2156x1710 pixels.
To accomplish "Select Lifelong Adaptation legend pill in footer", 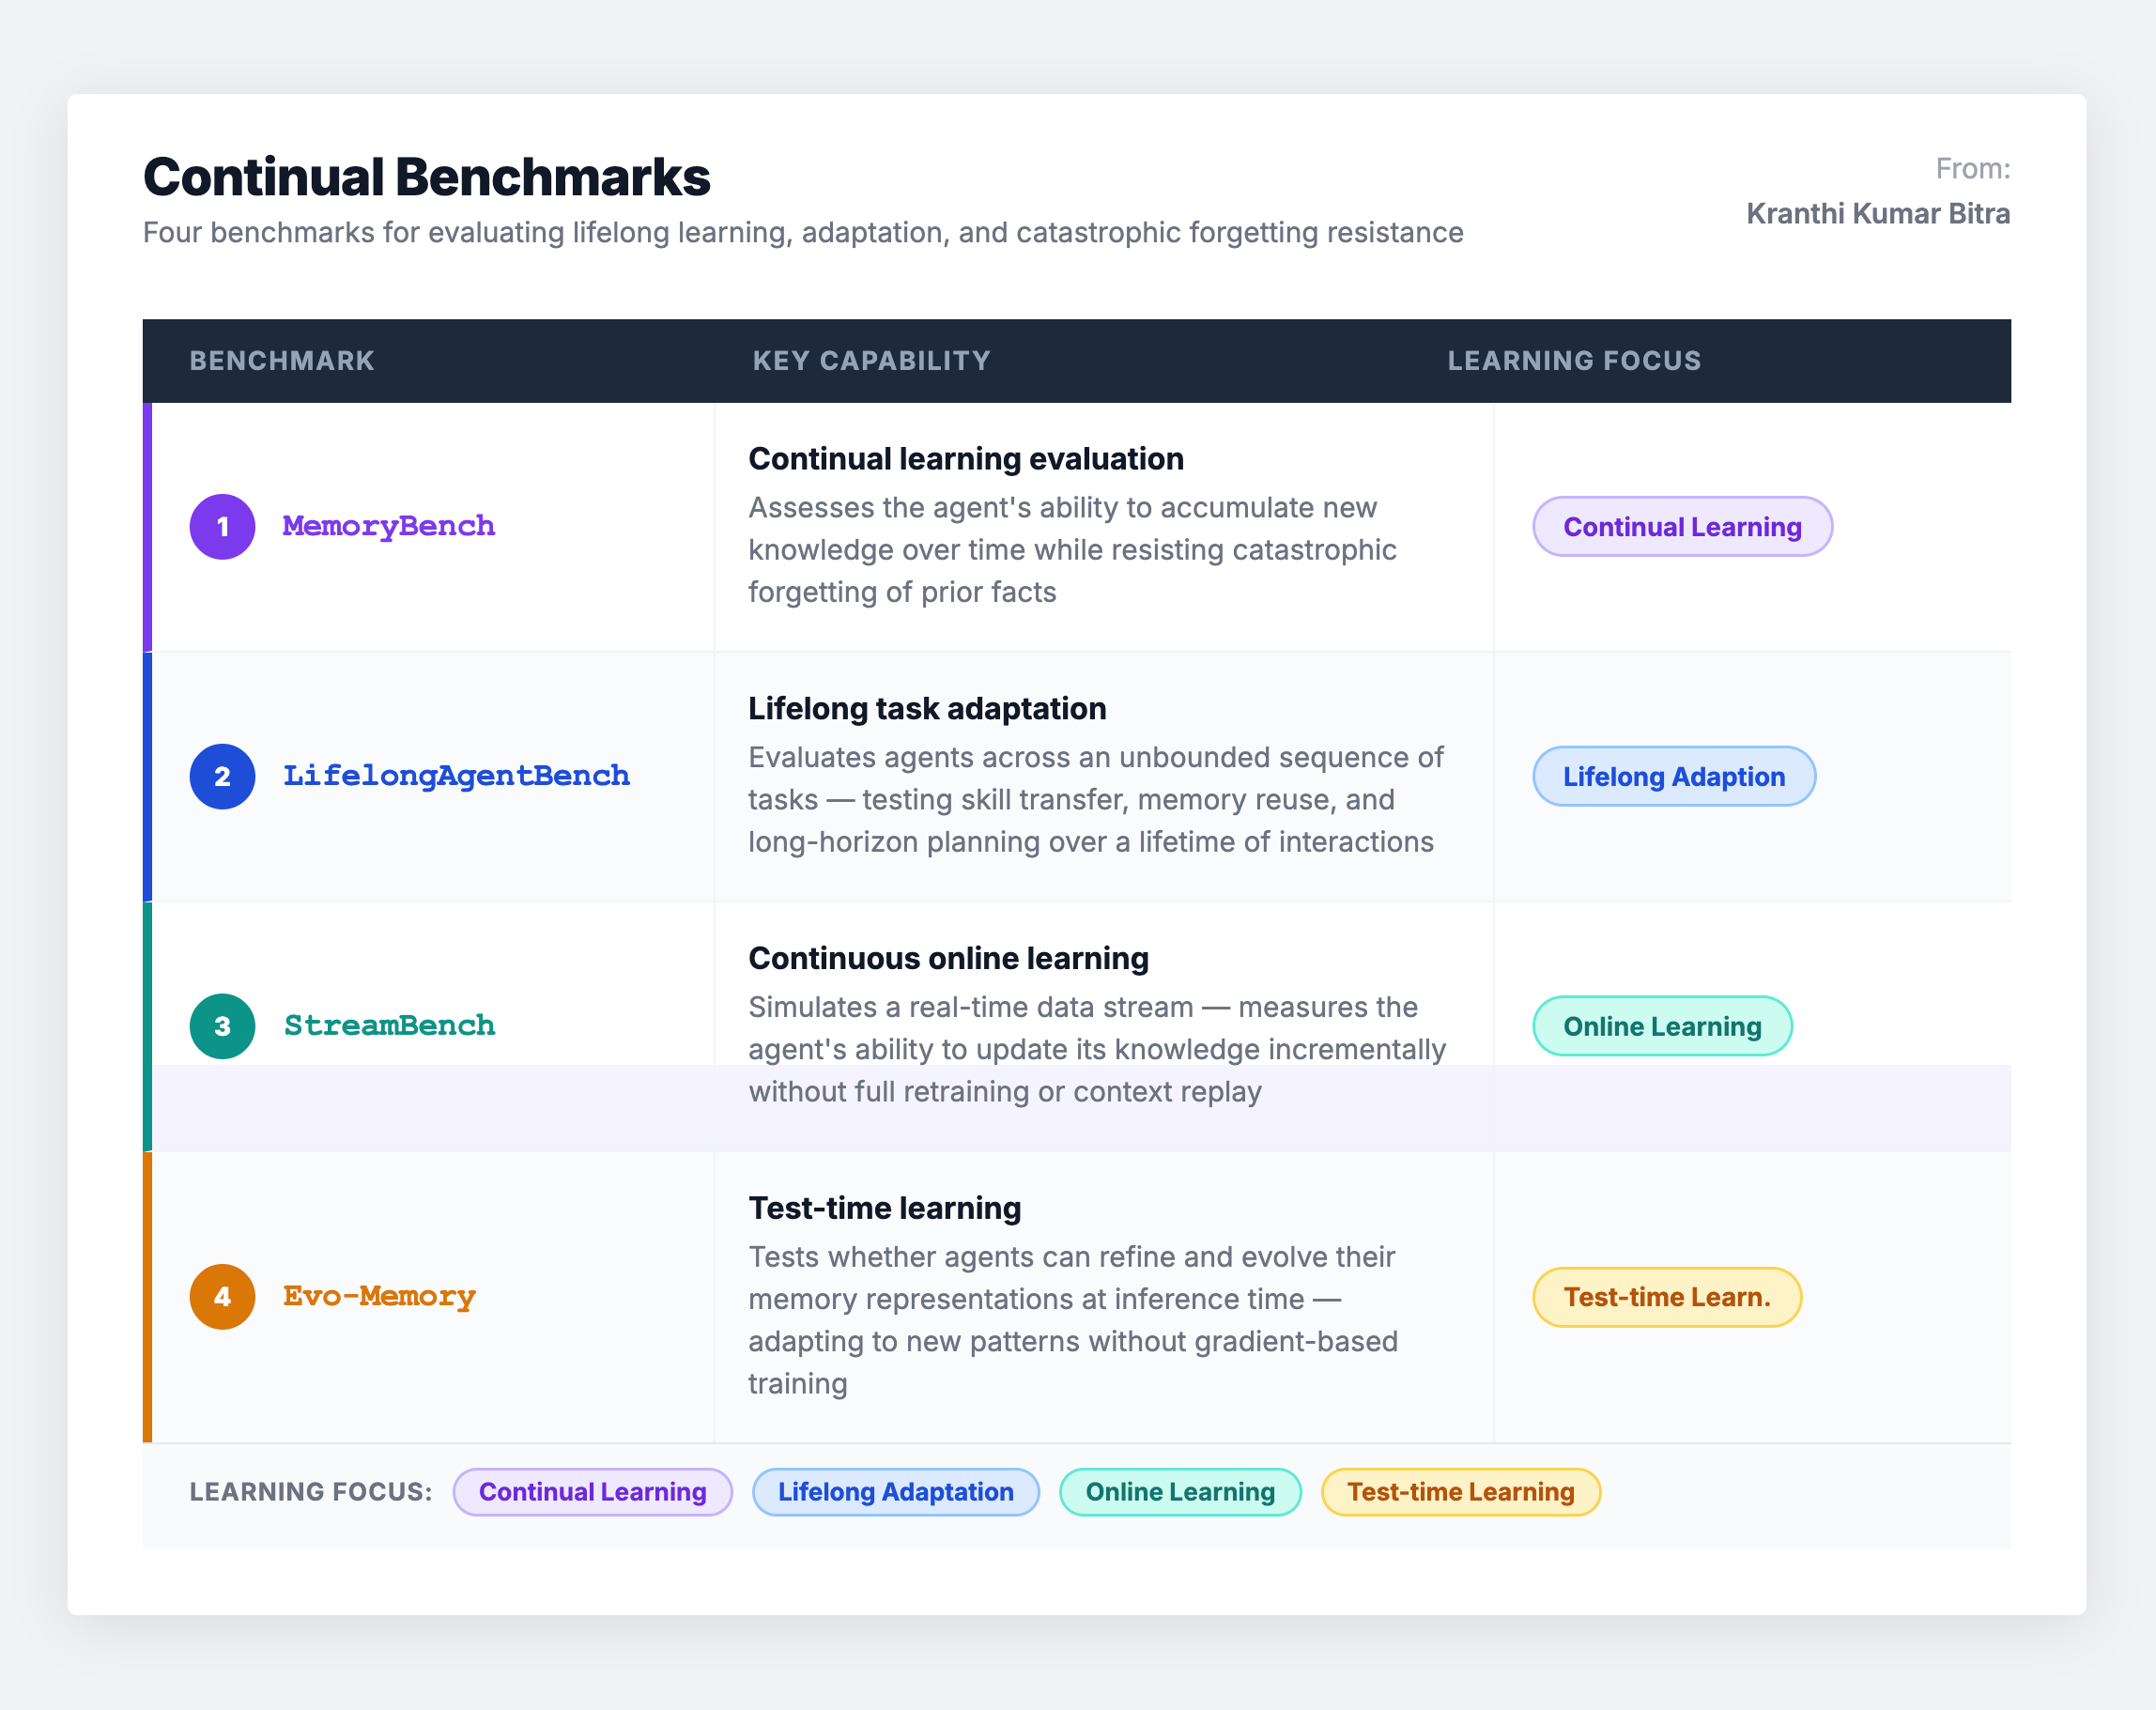I will (895, 1492).
